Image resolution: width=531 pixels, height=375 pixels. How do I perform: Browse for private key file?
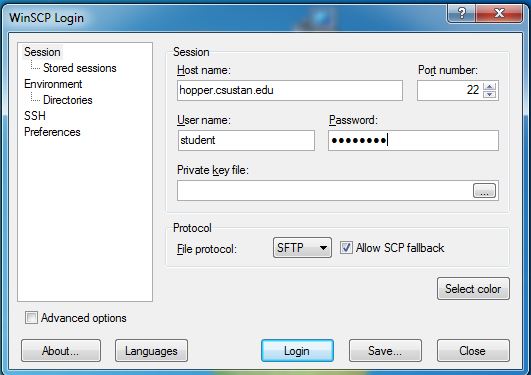point(484,191)
